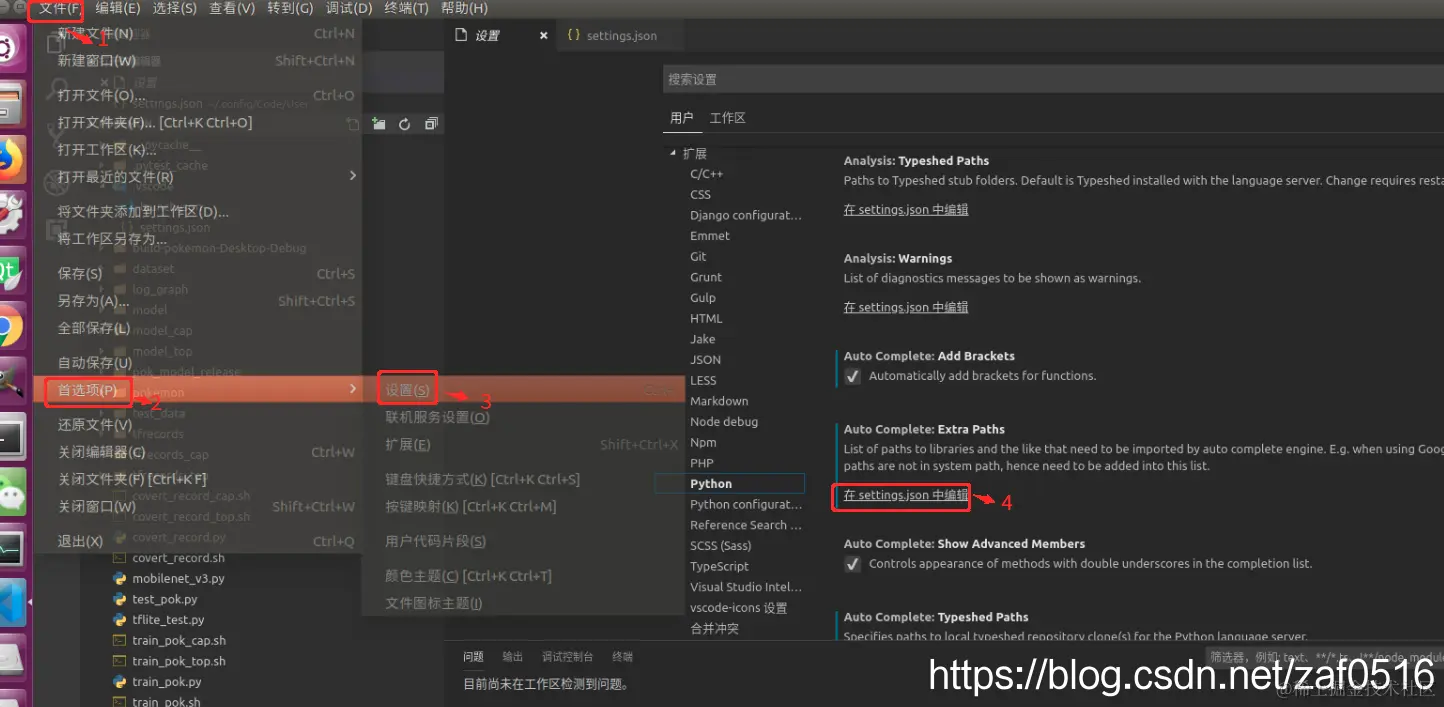The height and width of the screenshot is (707, 1444).
Task: Open Firefox from the dock
Action: tap(10, 160)
